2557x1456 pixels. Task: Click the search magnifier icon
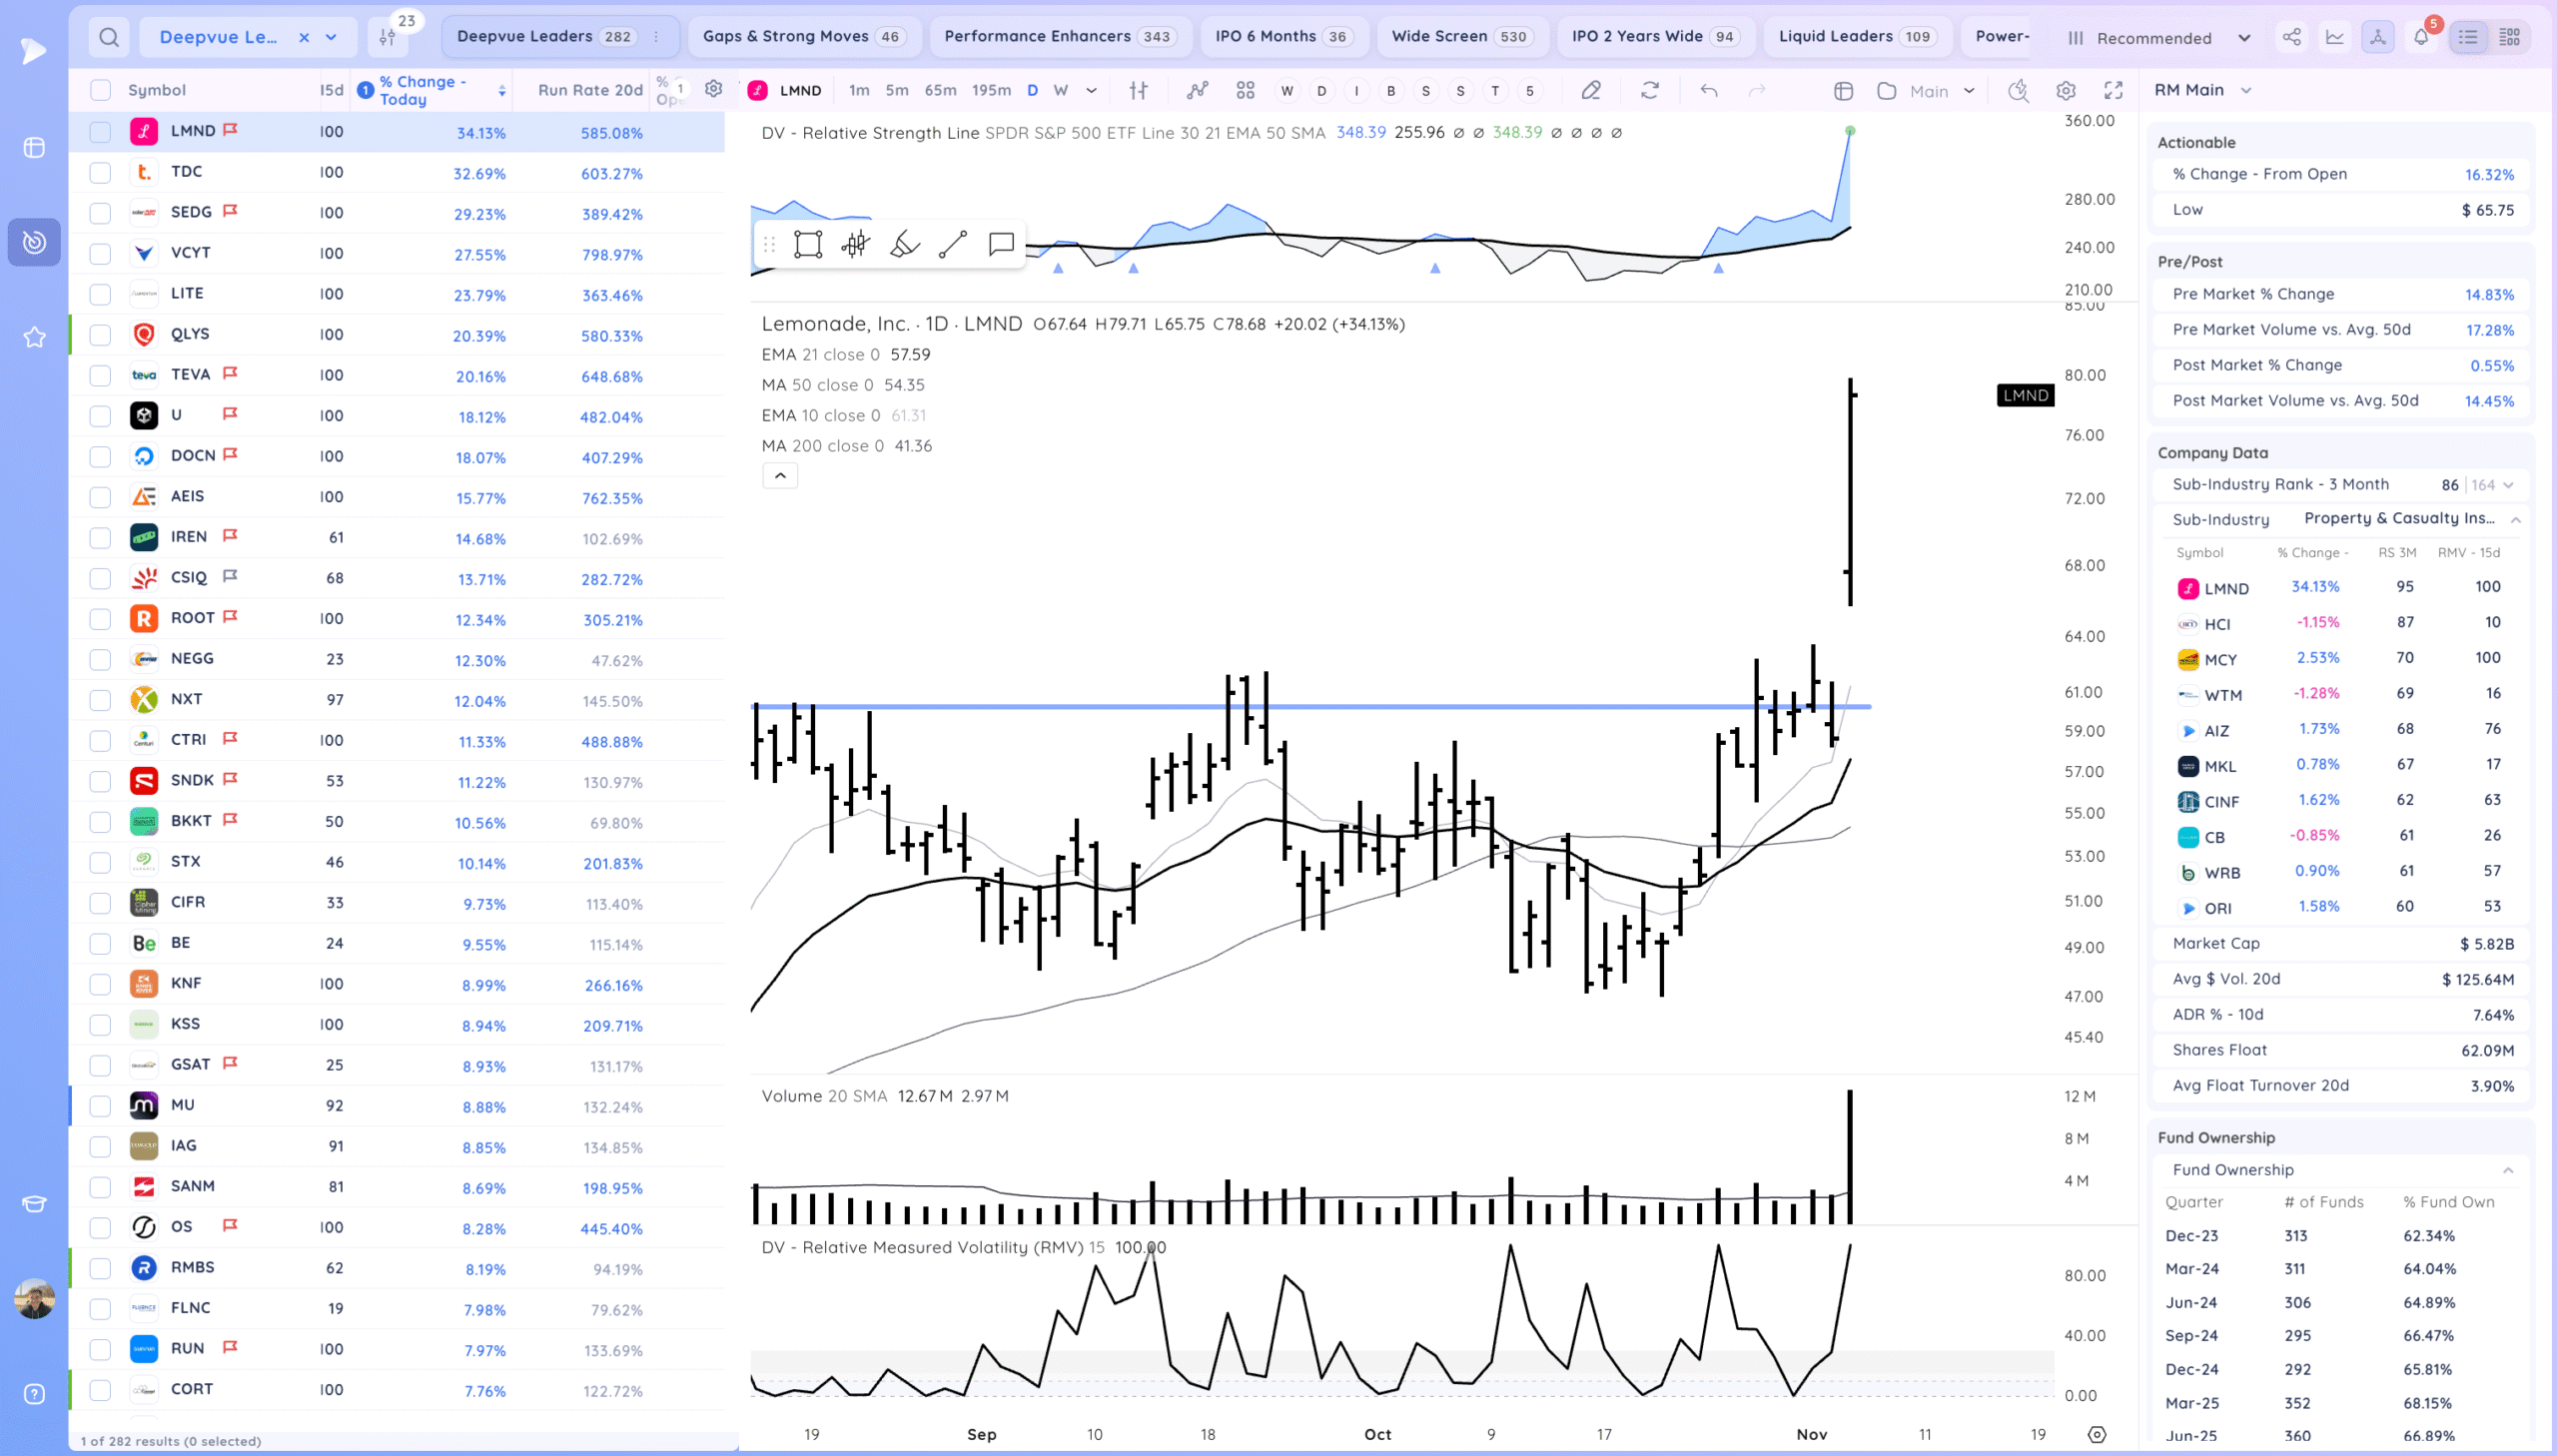[109, 38]
